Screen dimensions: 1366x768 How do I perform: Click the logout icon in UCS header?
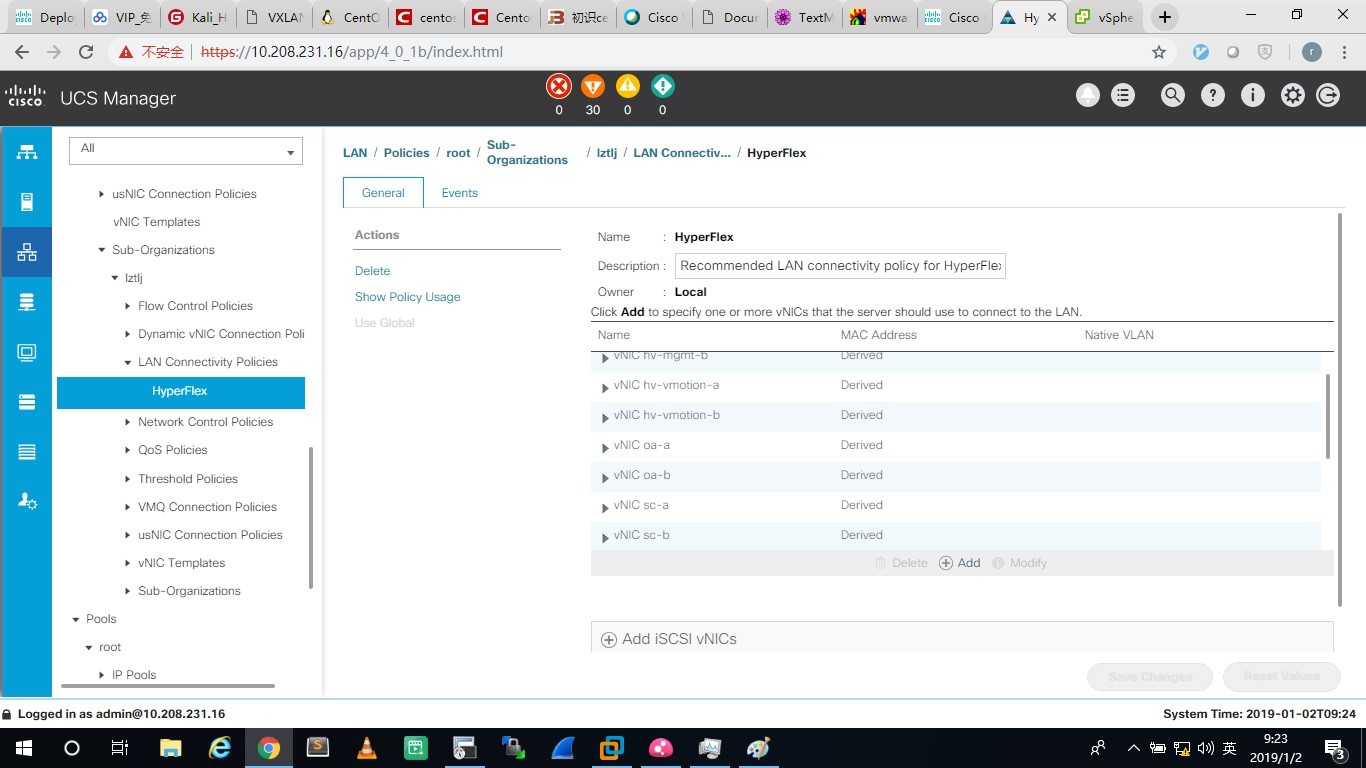pyautogui.click(x=1328, y=95)
